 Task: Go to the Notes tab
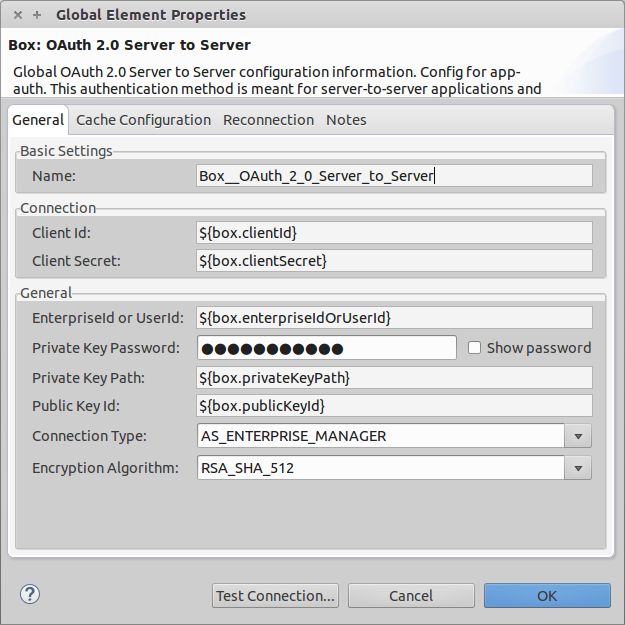[346, 120]
